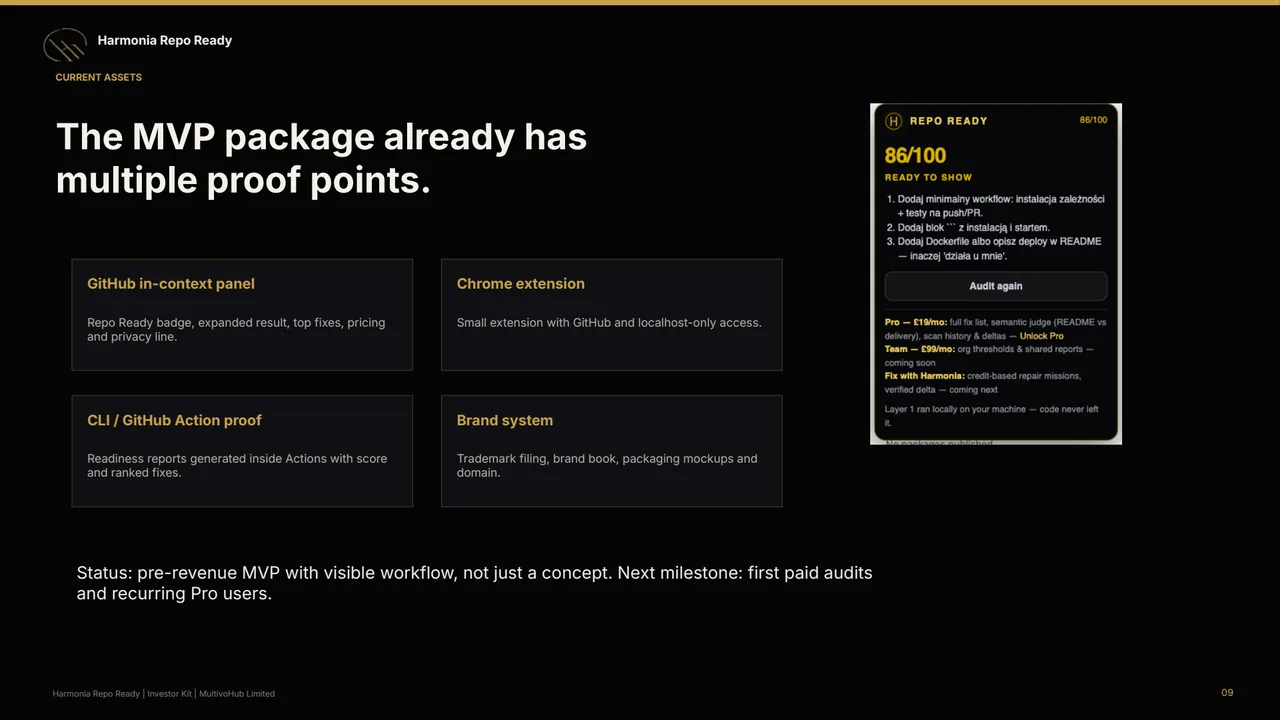The image size is (1280, 720).
Task: Select the CLI / GitHub Action proof card
Action: (x=242, y=451)
